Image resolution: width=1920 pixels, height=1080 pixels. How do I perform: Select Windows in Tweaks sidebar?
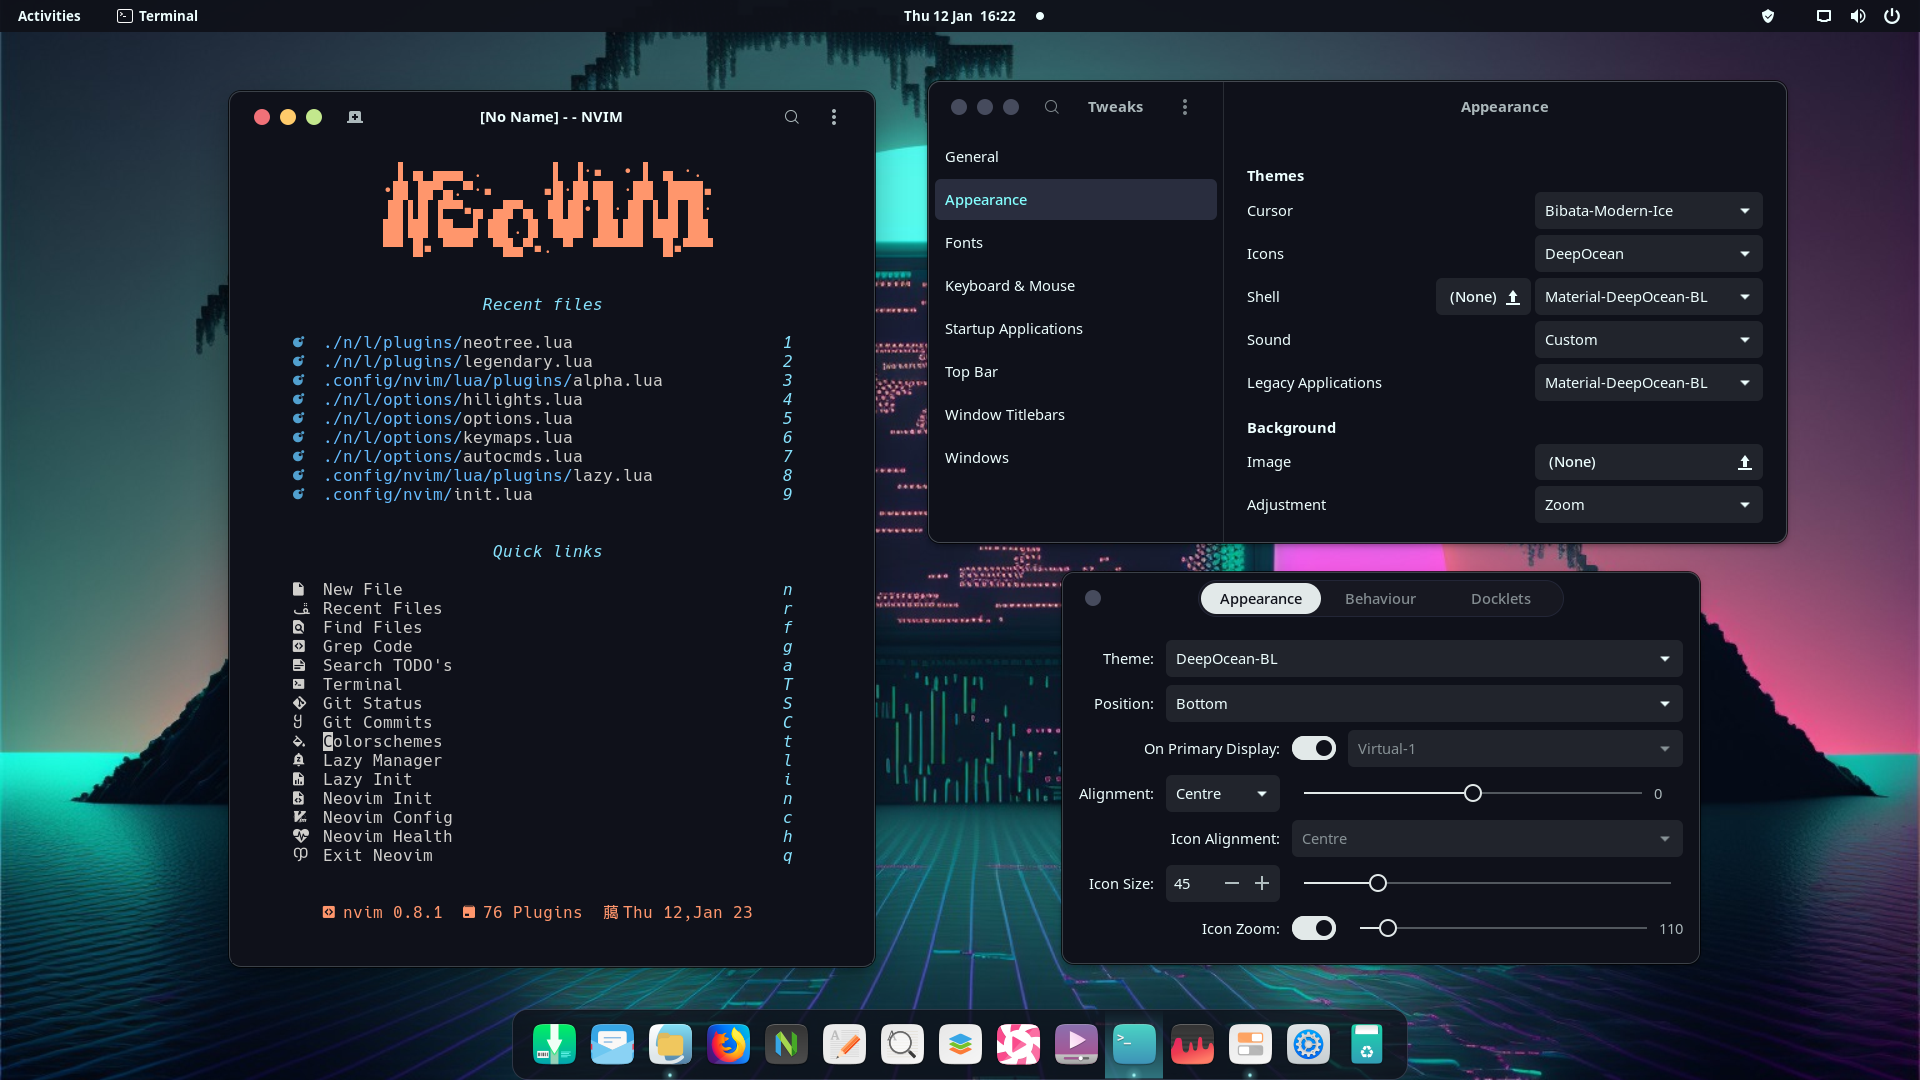pos(1075,458)
